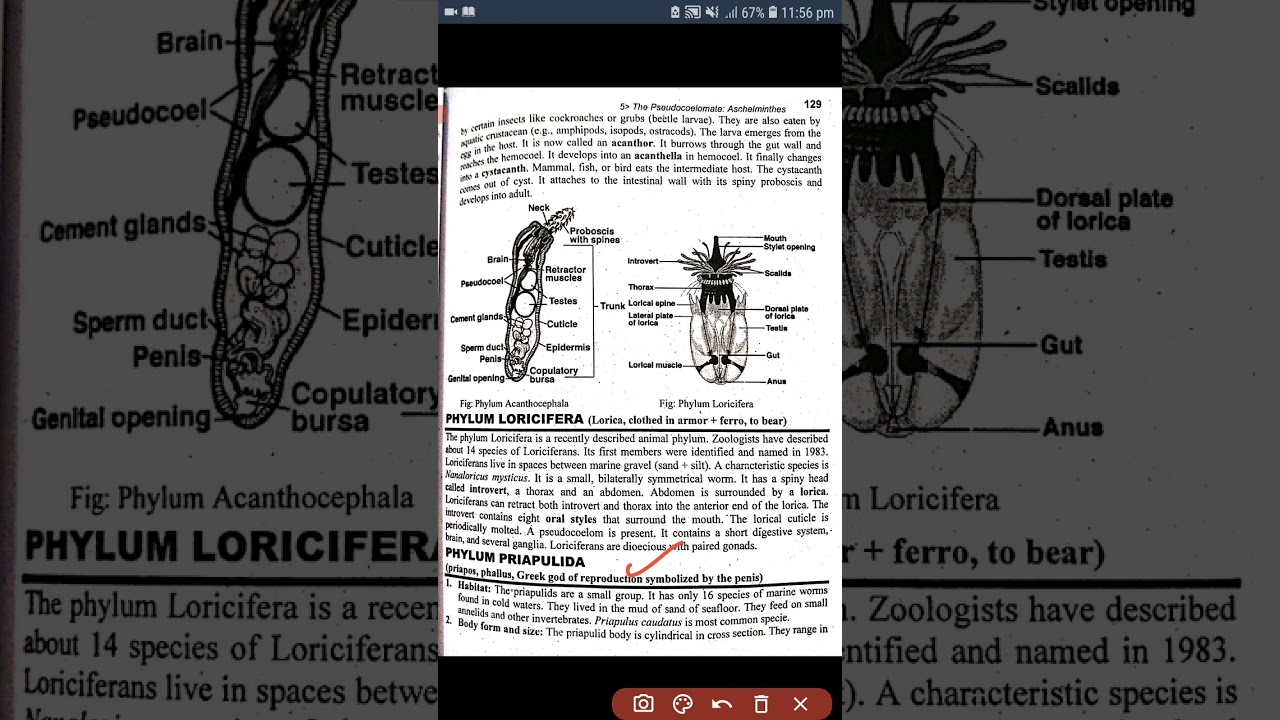Close the red annotation toolbar
The width and height of the screenshot is (1280, 720).
(x=801, y=704)
